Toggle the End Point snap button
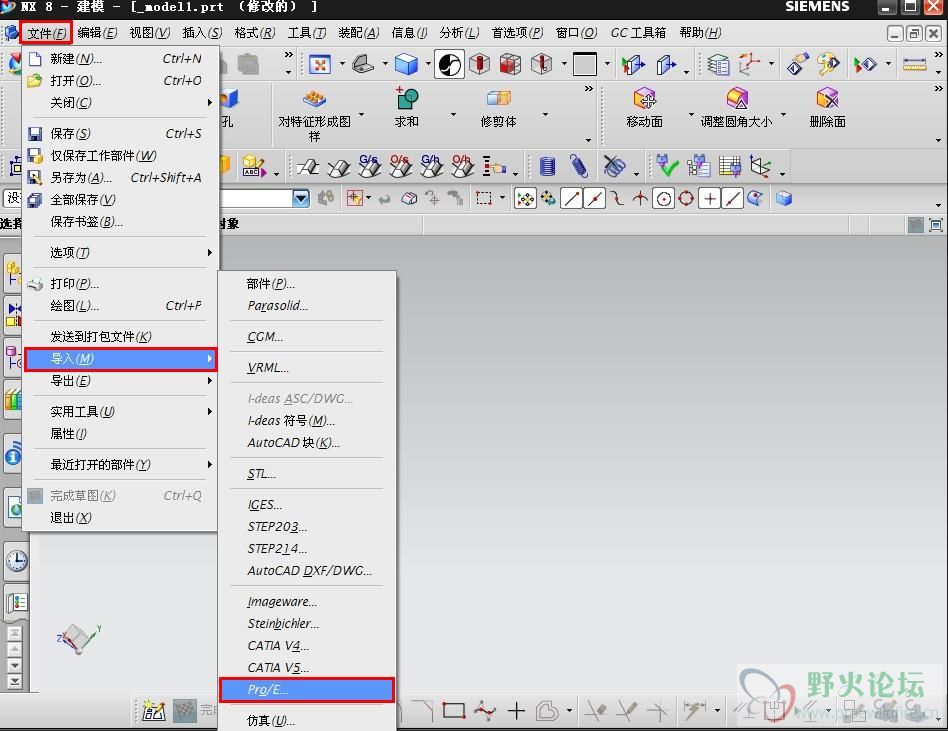The width and height of the screenshot is (948, 731). 571,198
